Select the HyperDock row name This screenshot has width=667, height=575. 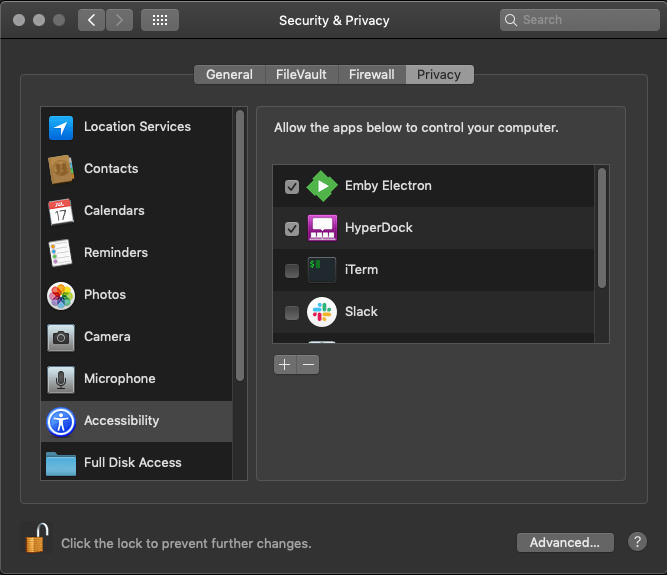(x=379, y=228)
